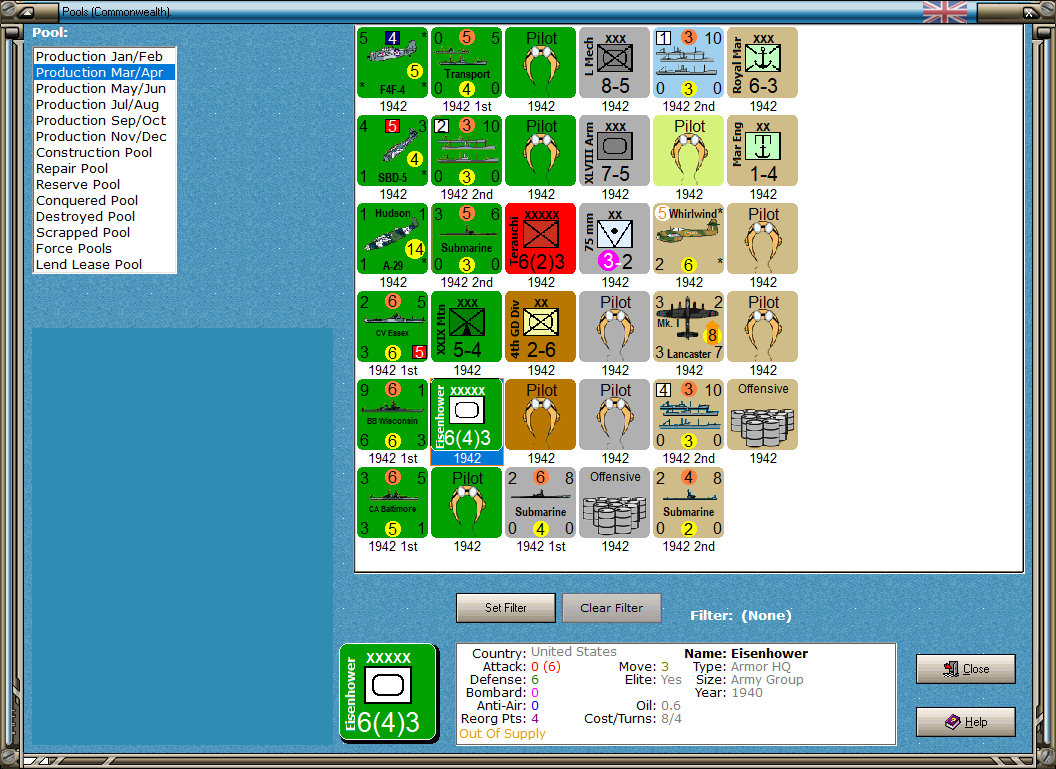View the Force Pools entry

(104, 248)
